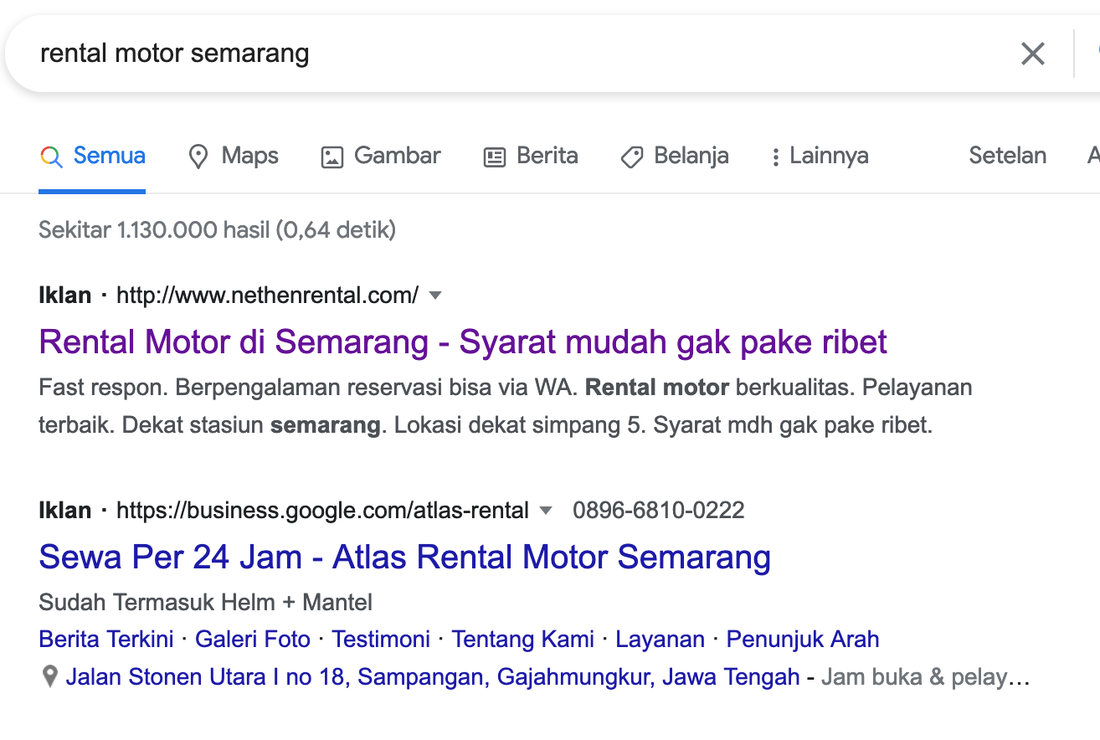
Task: Switch to the Berita tab
Action: [547, 156]
